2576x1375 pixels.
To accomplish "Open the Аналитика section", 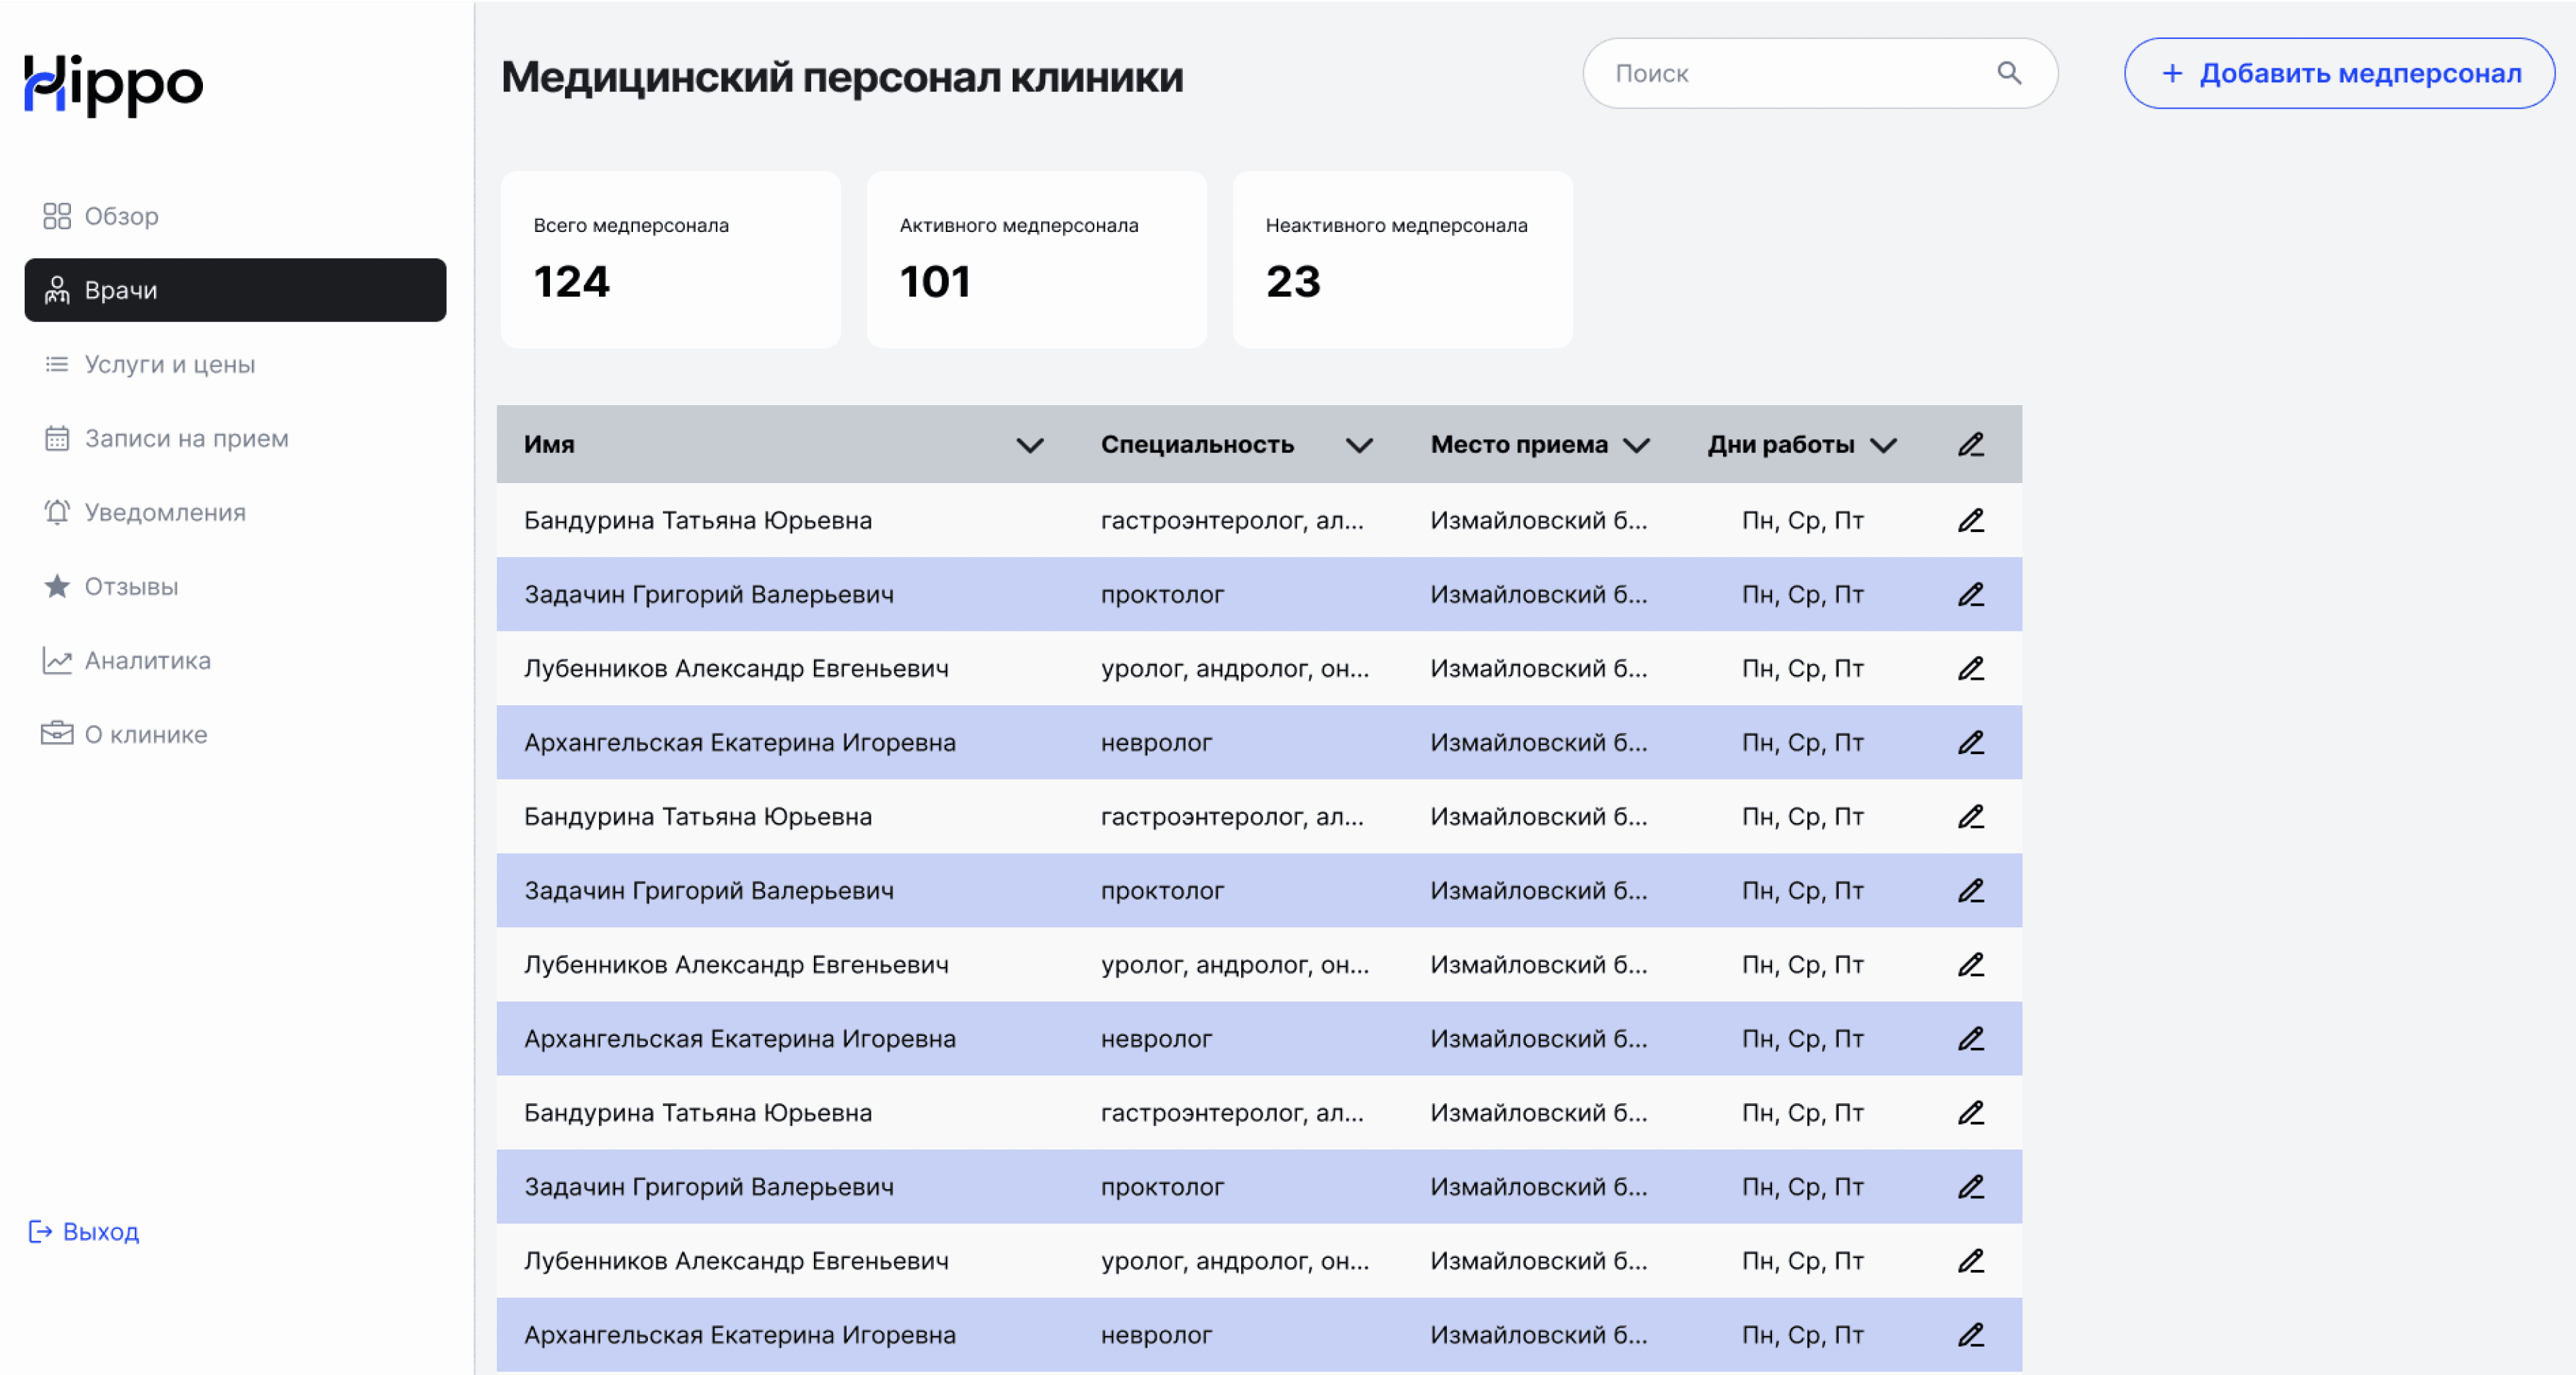I will pos(147,660).
